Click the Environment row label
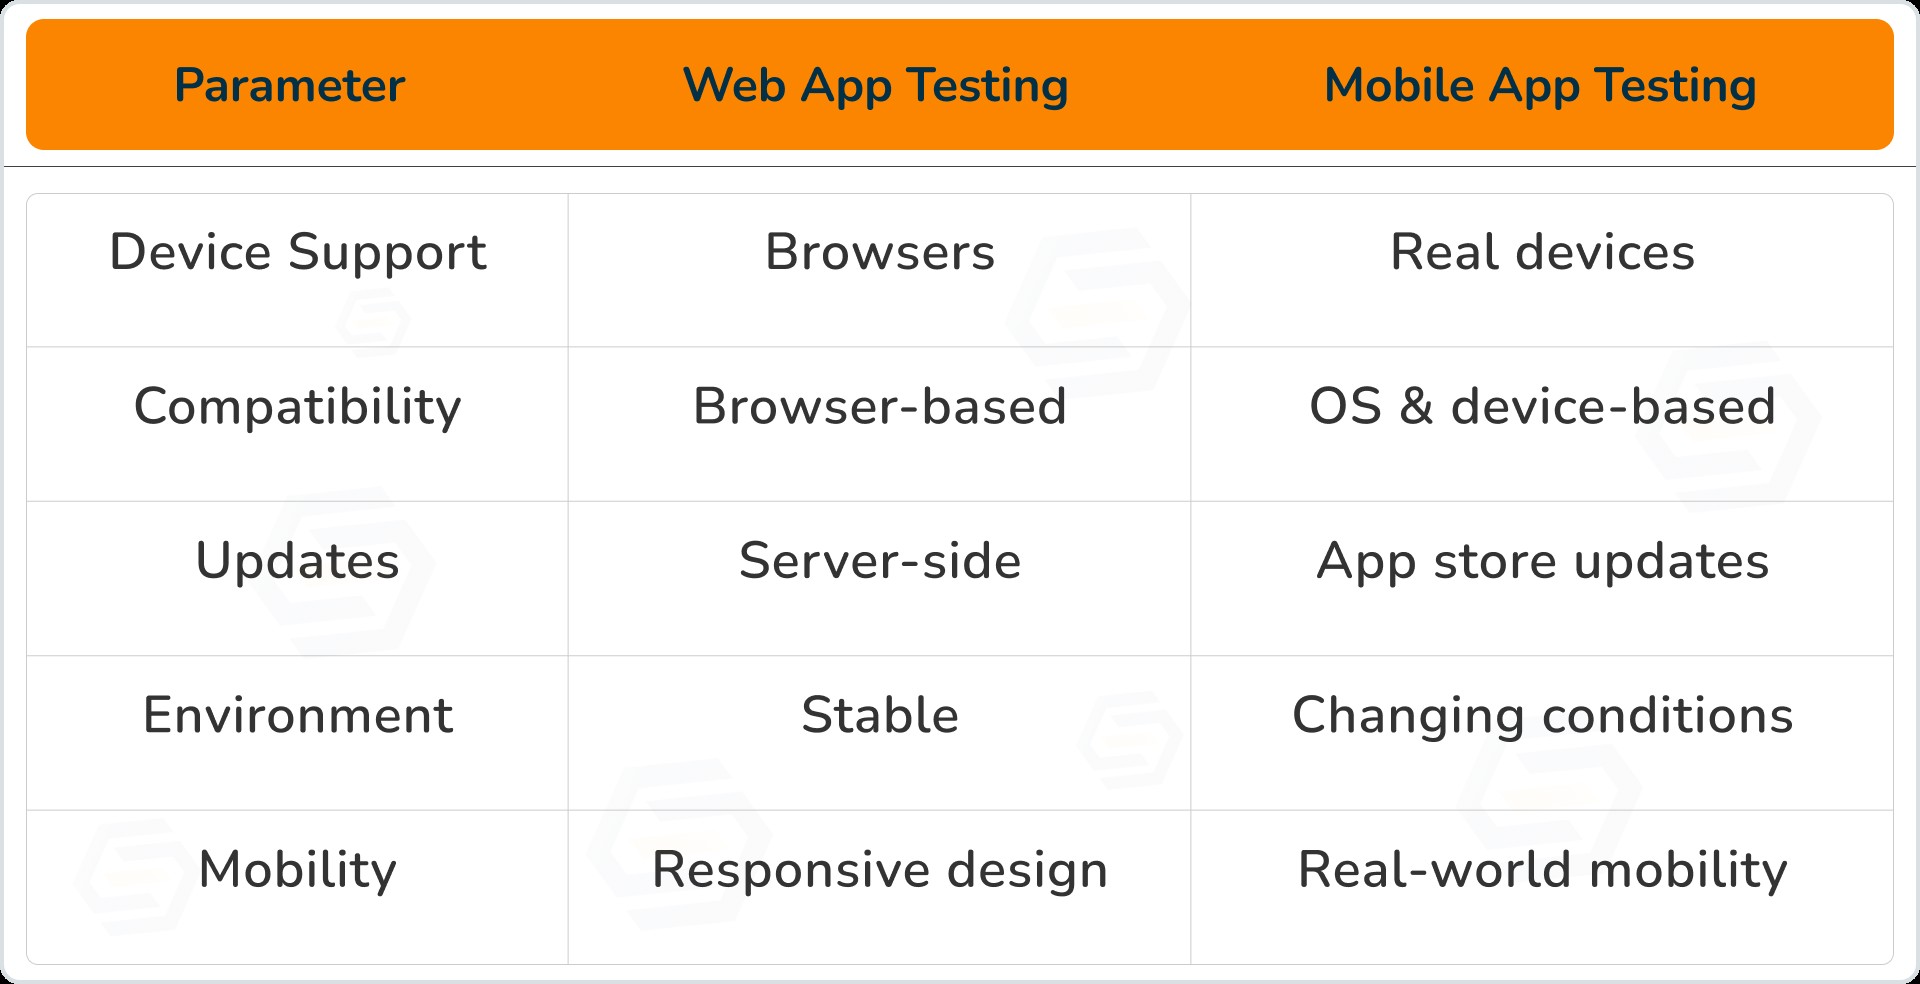1920x984 pixels. tap(298, 716)
